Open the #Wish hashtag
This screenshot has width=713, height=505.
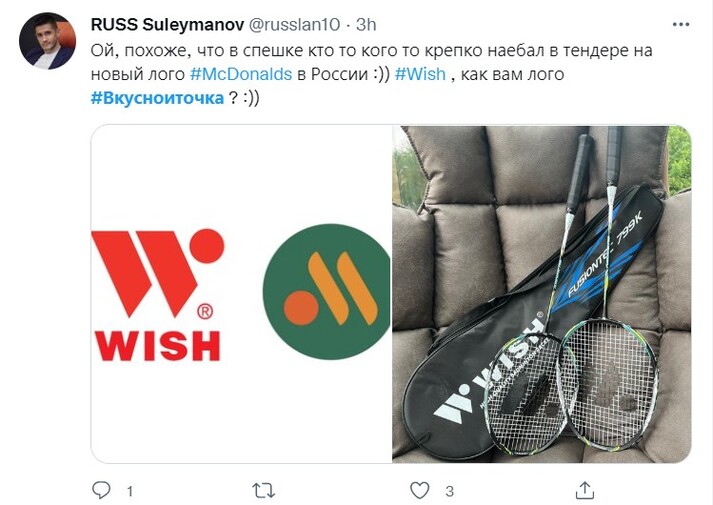pyautogui.click(x=420, y=74)
